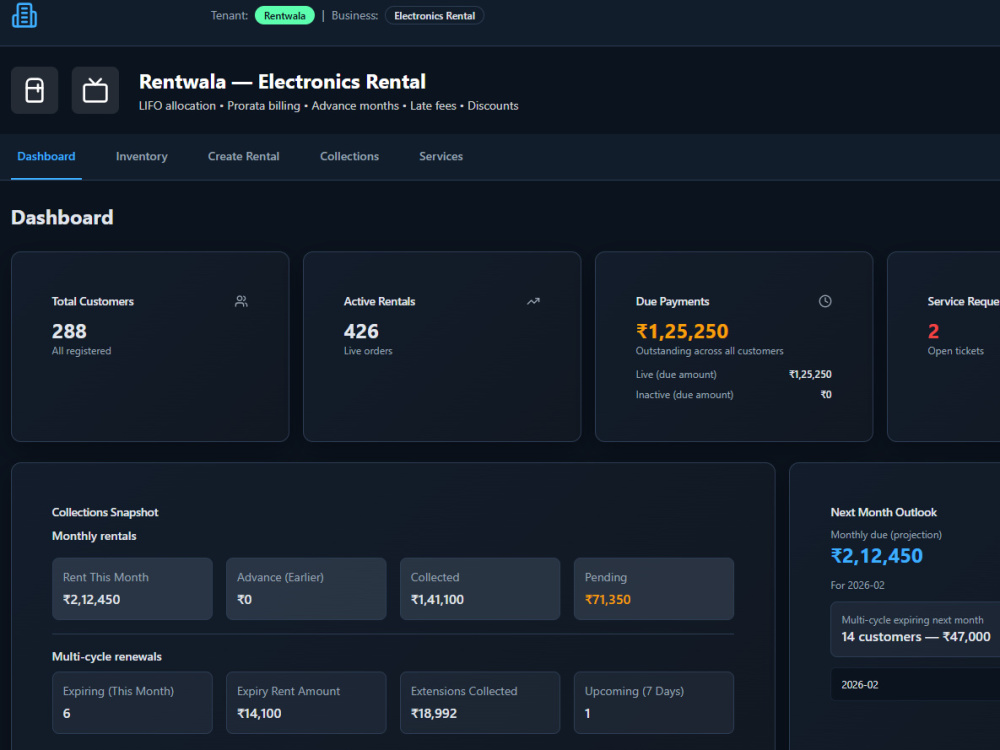Viewport: 1000px width, 750px height.
Task: Open the Active Rentals card
Action: tap(442, 346)
